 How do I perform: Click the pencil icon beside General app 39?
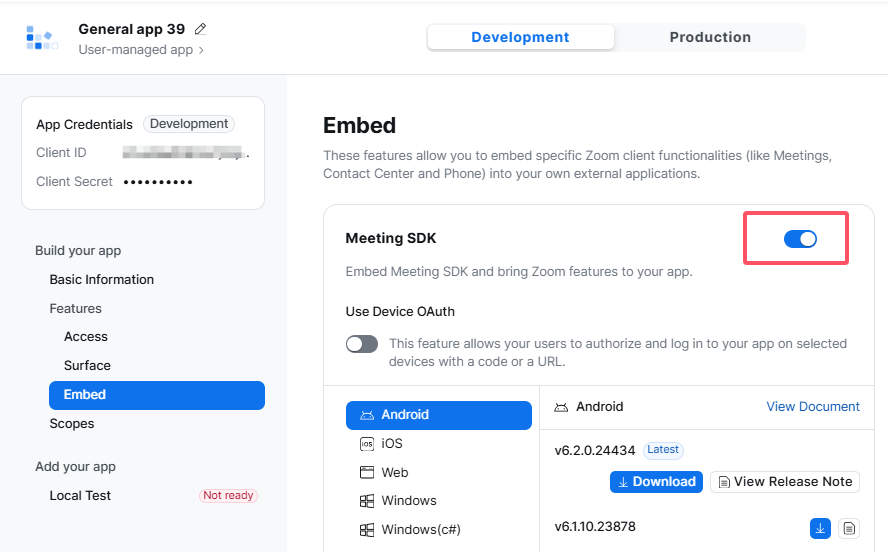tap(201, 29)
